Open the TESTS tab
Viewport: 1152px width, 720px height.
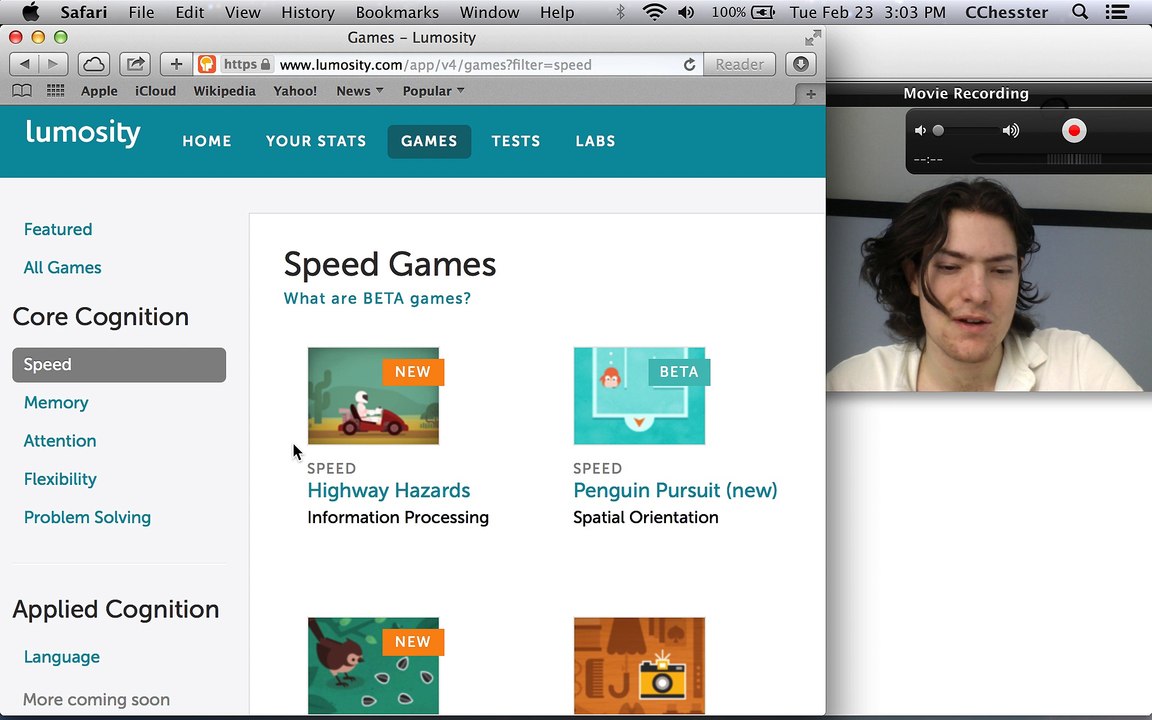[516, 141]
